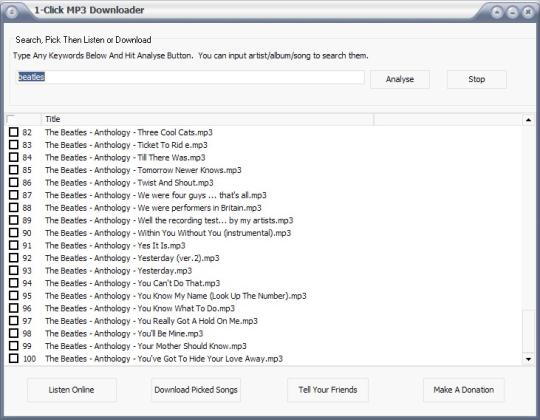Mark checkbox for row 95 You Know My Name
Viewport: 540px width, 420px height.
pyautogui.click(x=14, y=295)
